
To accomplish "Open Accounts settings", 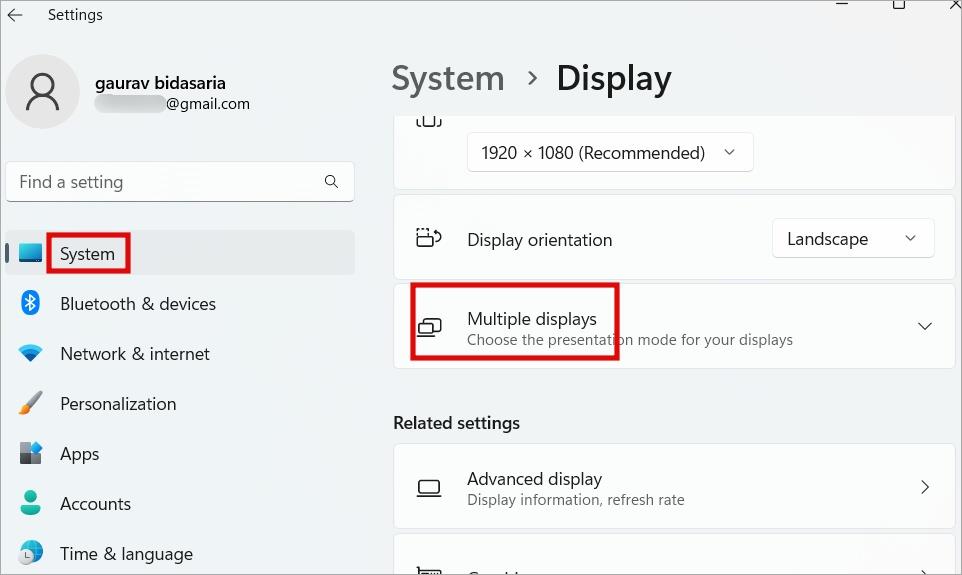I will click(180, 503).
